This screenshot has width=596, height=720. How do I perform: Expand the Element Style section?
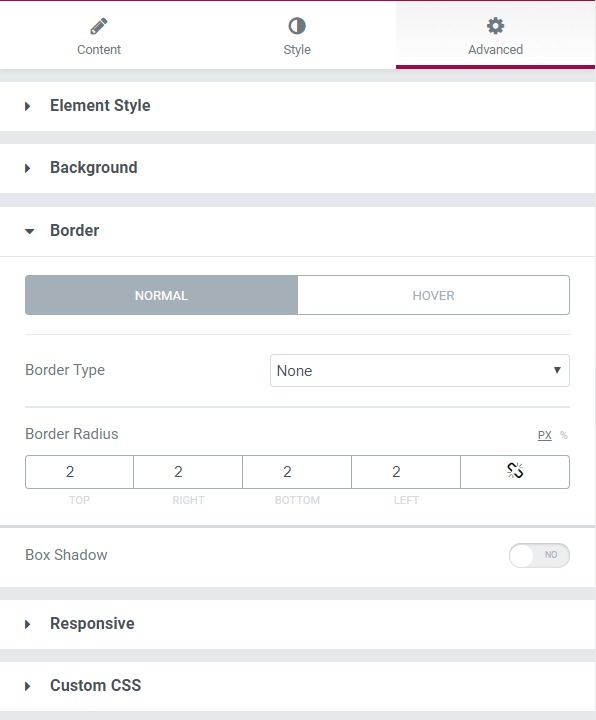point(298,106)
